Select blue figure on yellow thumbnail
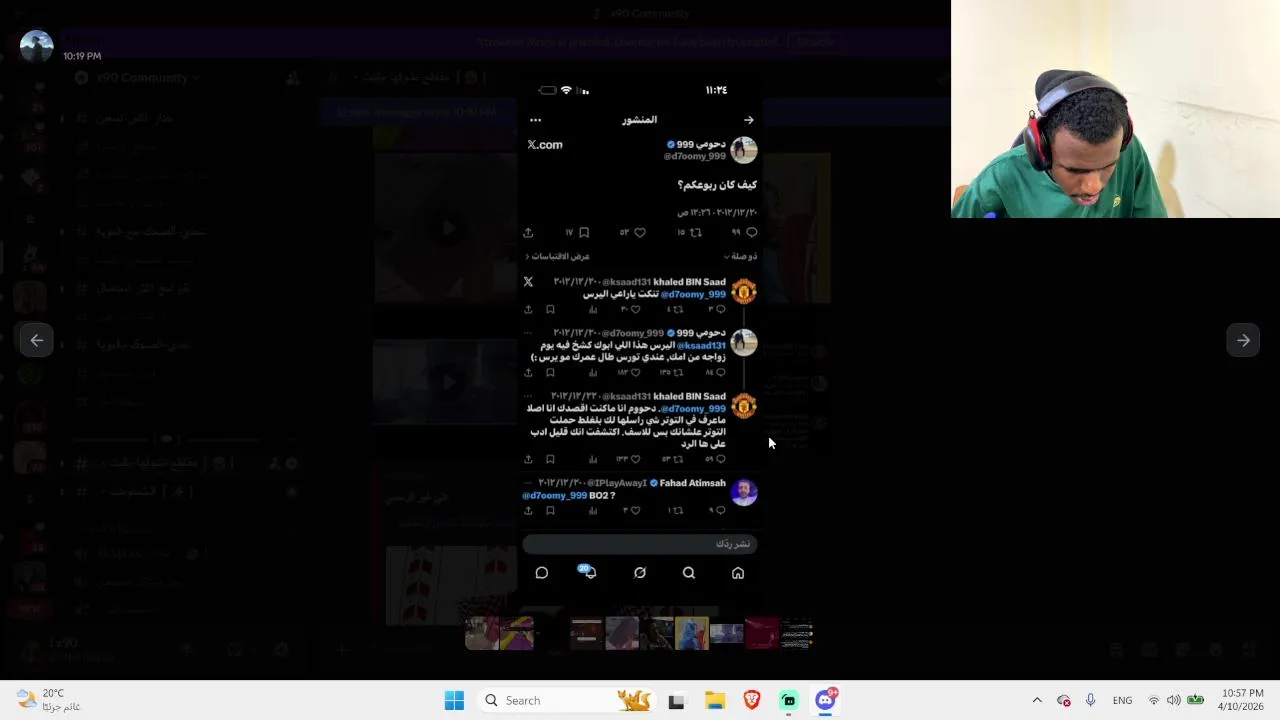 click(691, 633)
